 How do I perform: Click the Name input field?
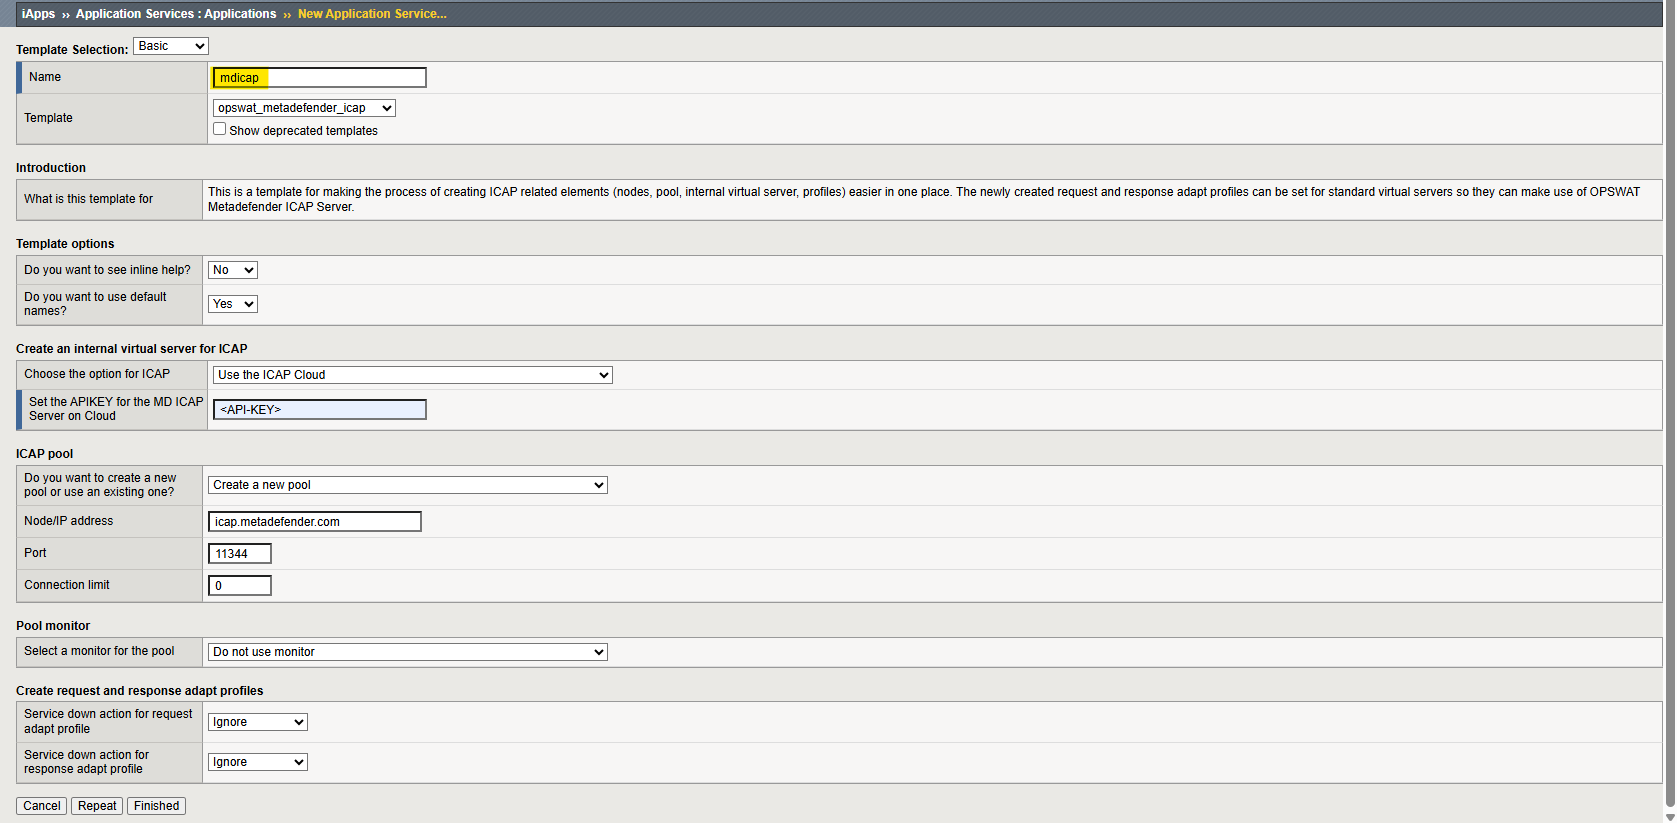click(319, 78)
